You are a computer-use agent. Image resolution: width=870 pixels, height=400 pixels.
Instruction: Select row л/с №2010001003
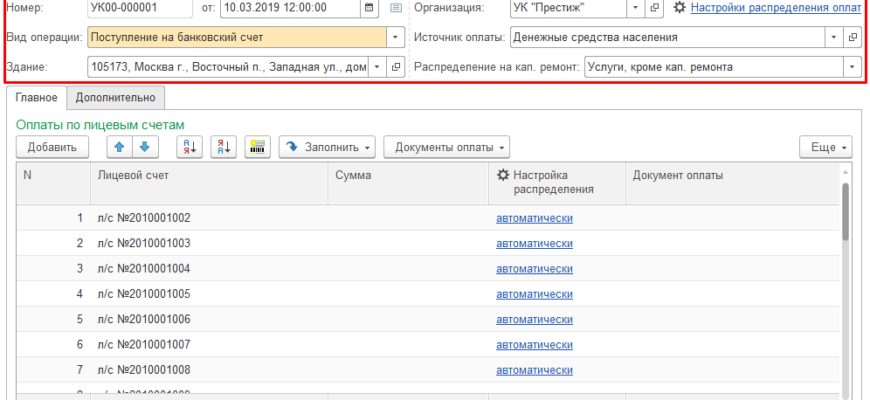click(x=428, y=244)
